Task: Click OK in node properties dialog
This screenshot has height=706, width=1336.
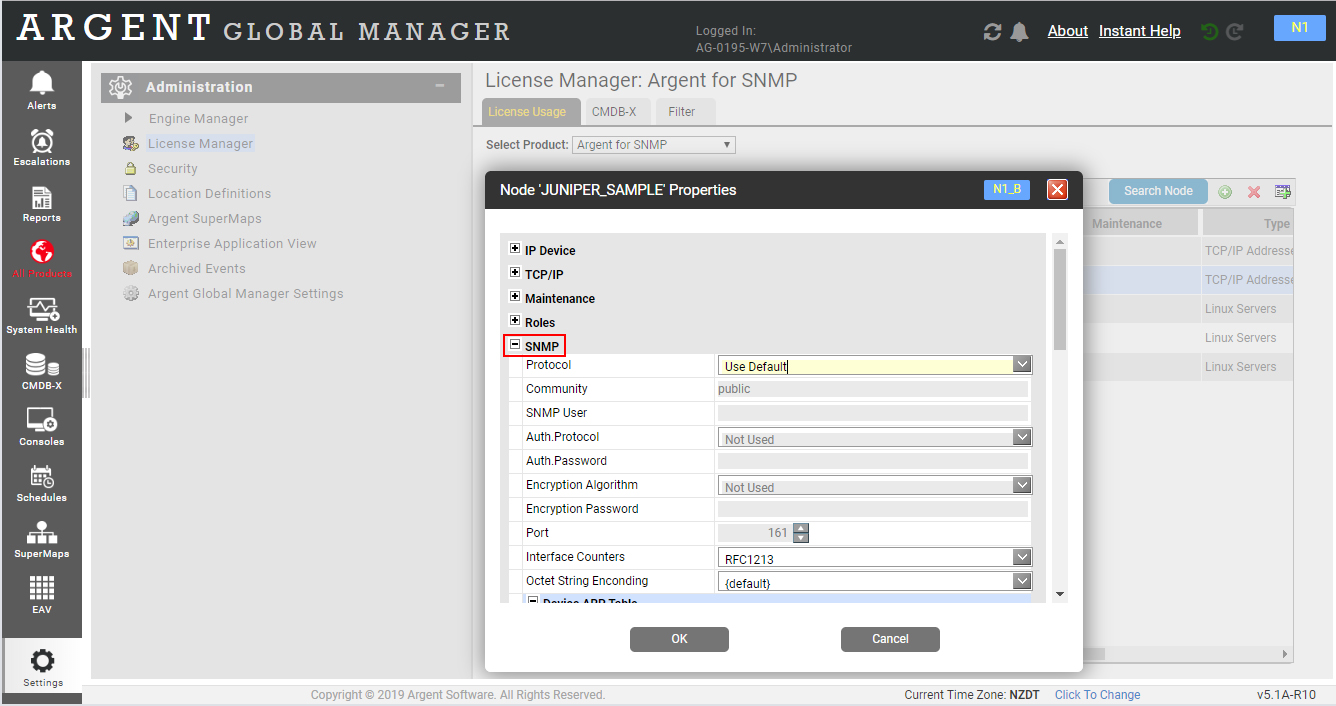Action: tap(679, 639)
